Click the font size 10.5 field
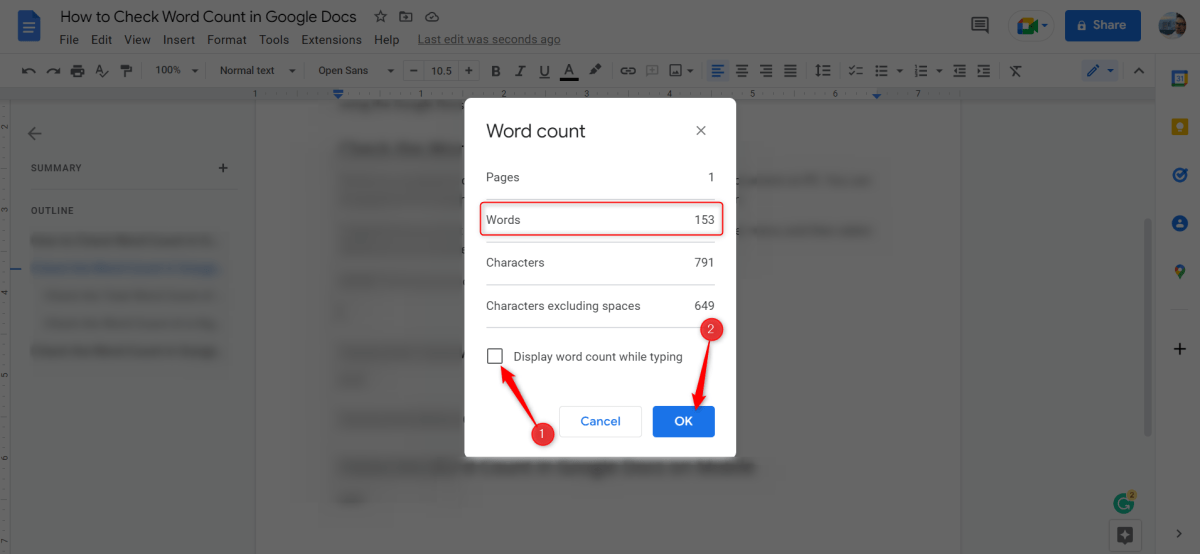The image size is (1200, 554). pos(441,71)
